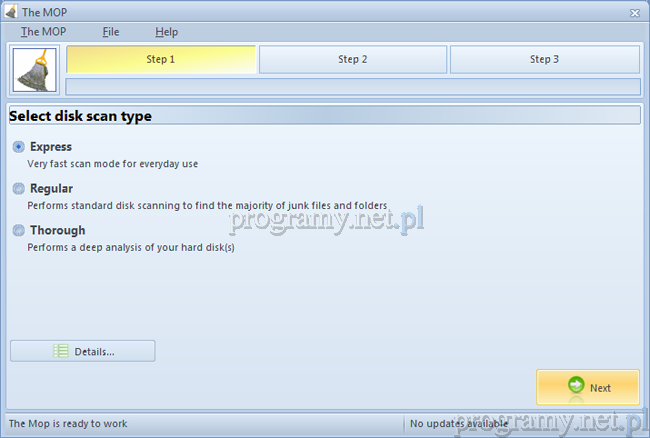
Task: Expand the Help menu
Action: 166,32
